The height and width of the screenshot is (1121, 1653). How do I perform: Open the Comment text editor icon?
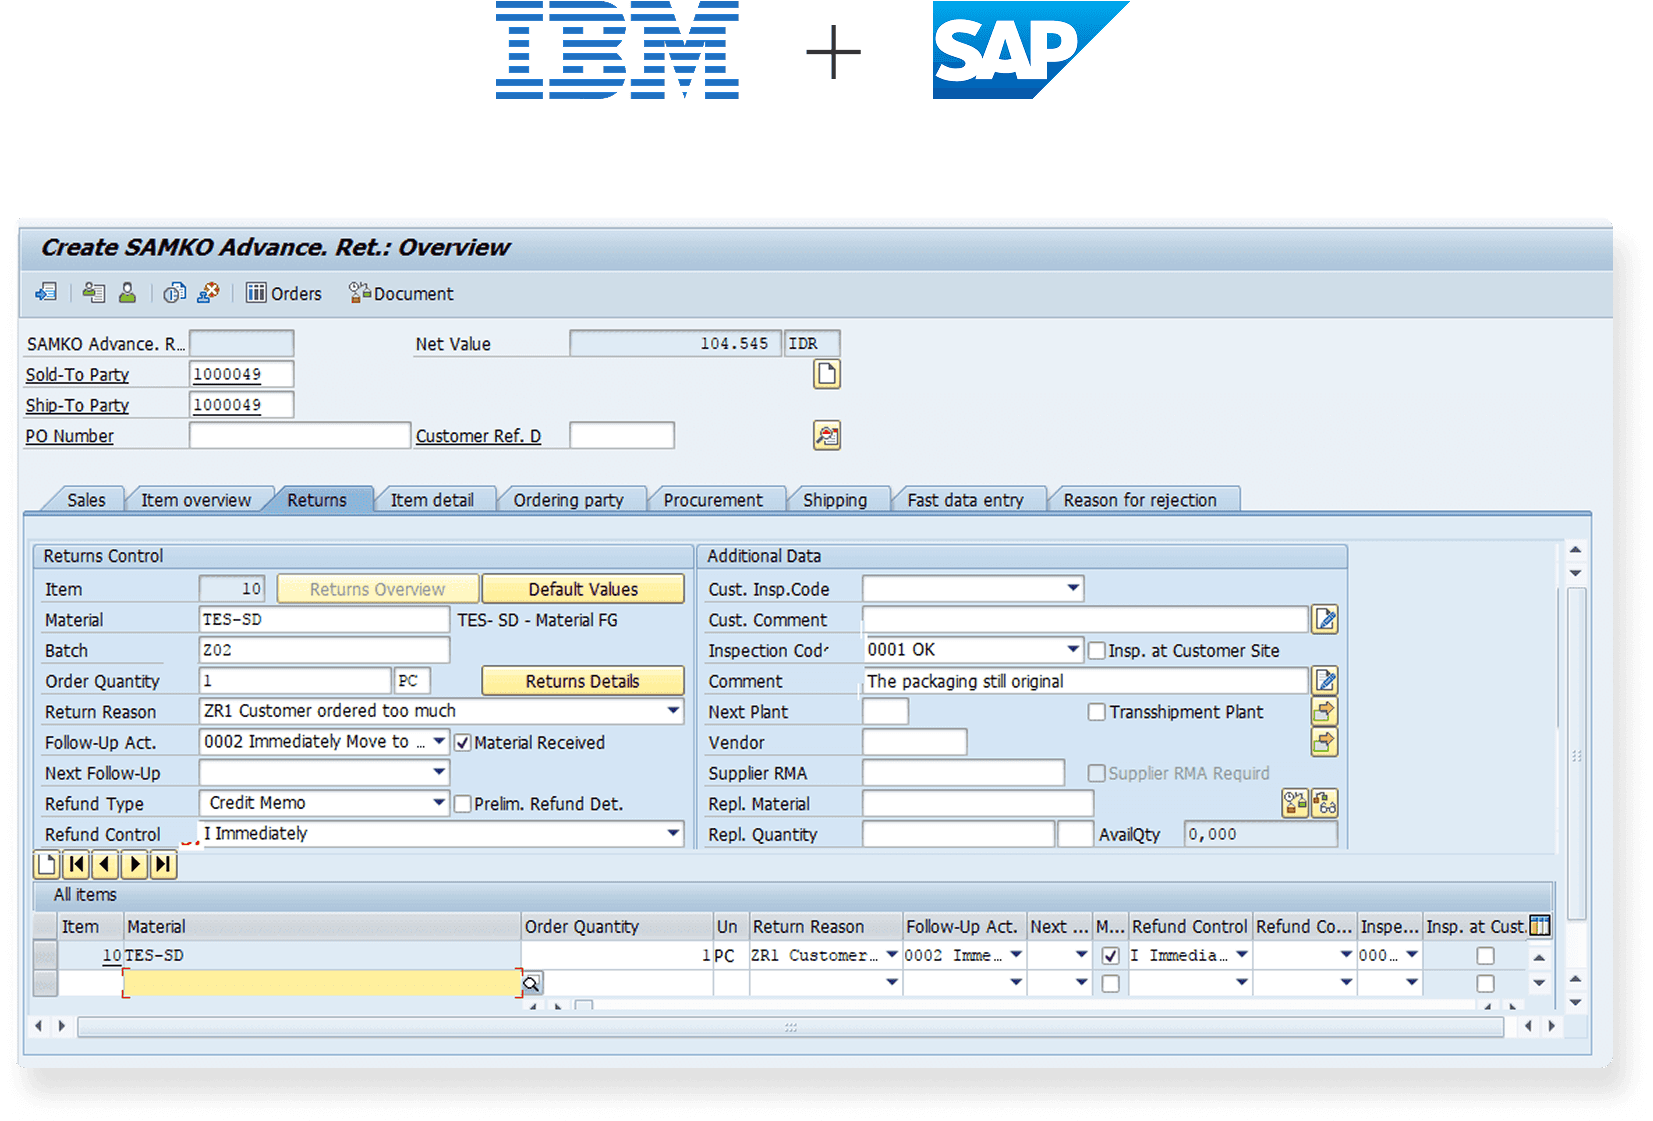pyautogui.click(x=1325, y=681)
